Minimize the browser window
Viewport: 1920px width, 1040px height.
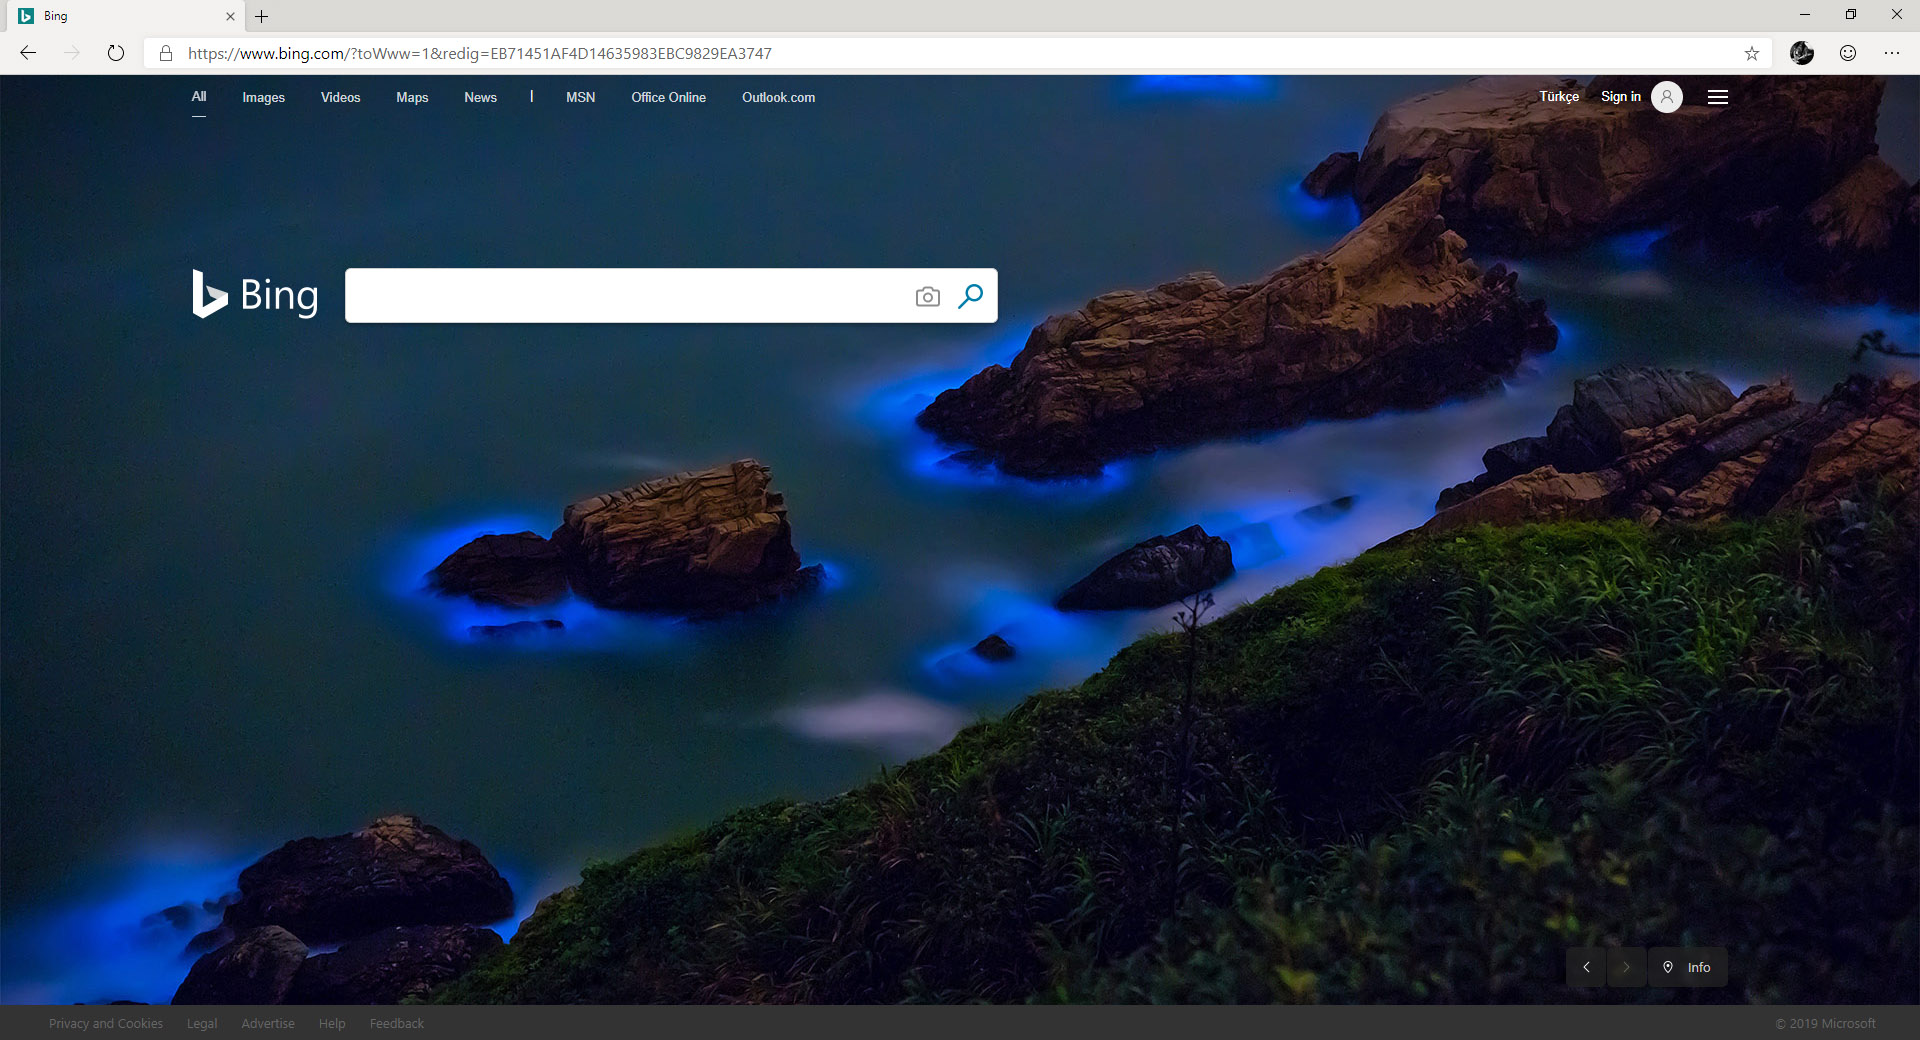click(1805, 15)
